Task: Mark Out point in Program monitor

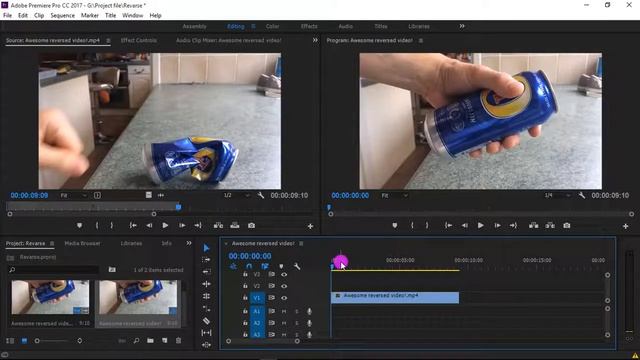Action: (x=427, y=225)
